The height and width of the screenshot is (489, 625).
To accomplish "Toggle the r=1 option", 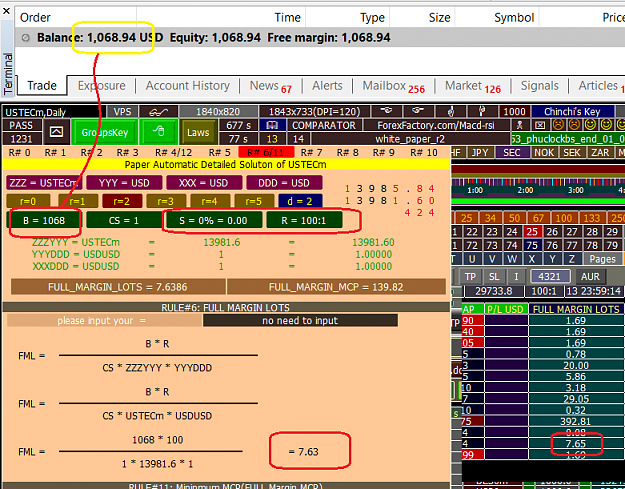I will point(78,201).
